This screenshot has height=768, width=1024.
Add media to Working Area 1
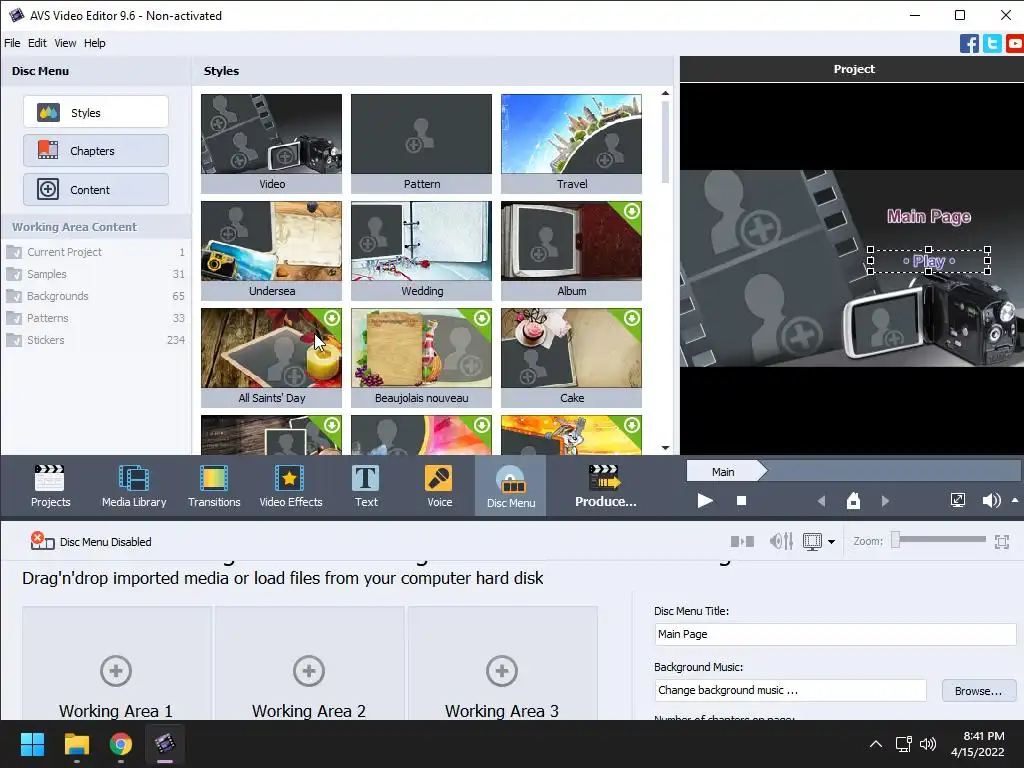tap(116, 671)
